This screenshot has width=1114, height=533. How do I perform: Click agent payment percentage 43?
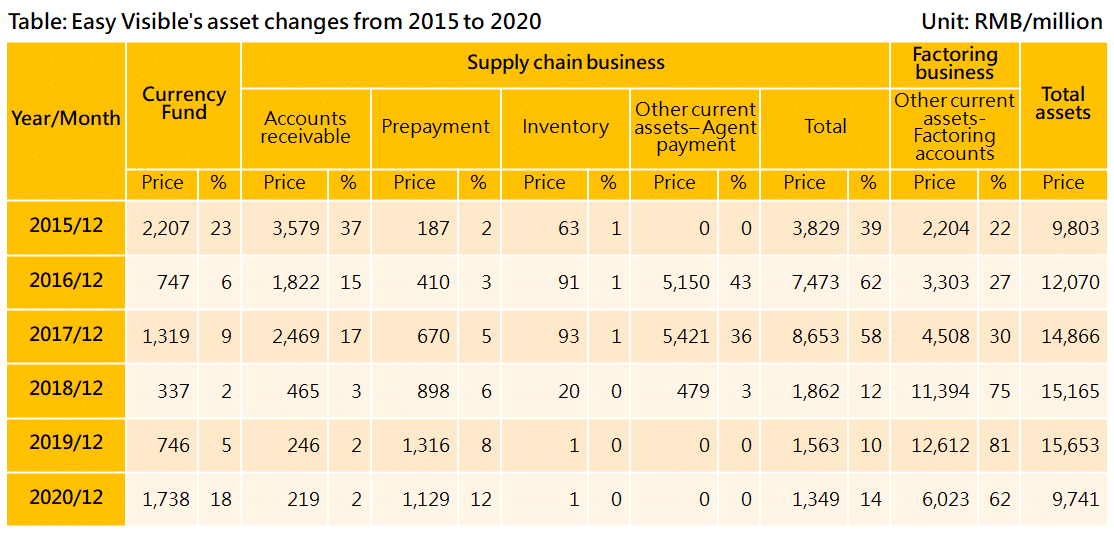tap(739, 283)
